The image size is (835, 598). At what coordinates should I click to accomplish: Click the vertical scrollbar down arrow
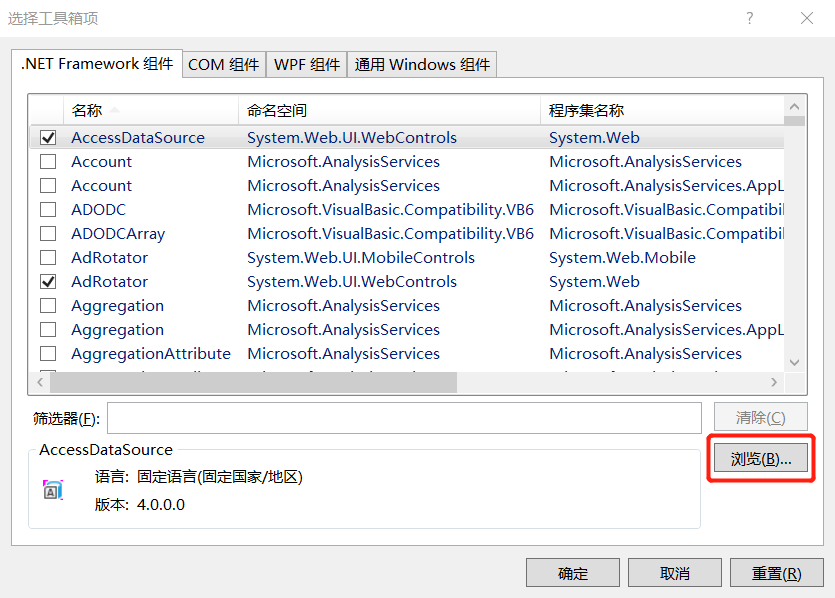coord(796,362)
